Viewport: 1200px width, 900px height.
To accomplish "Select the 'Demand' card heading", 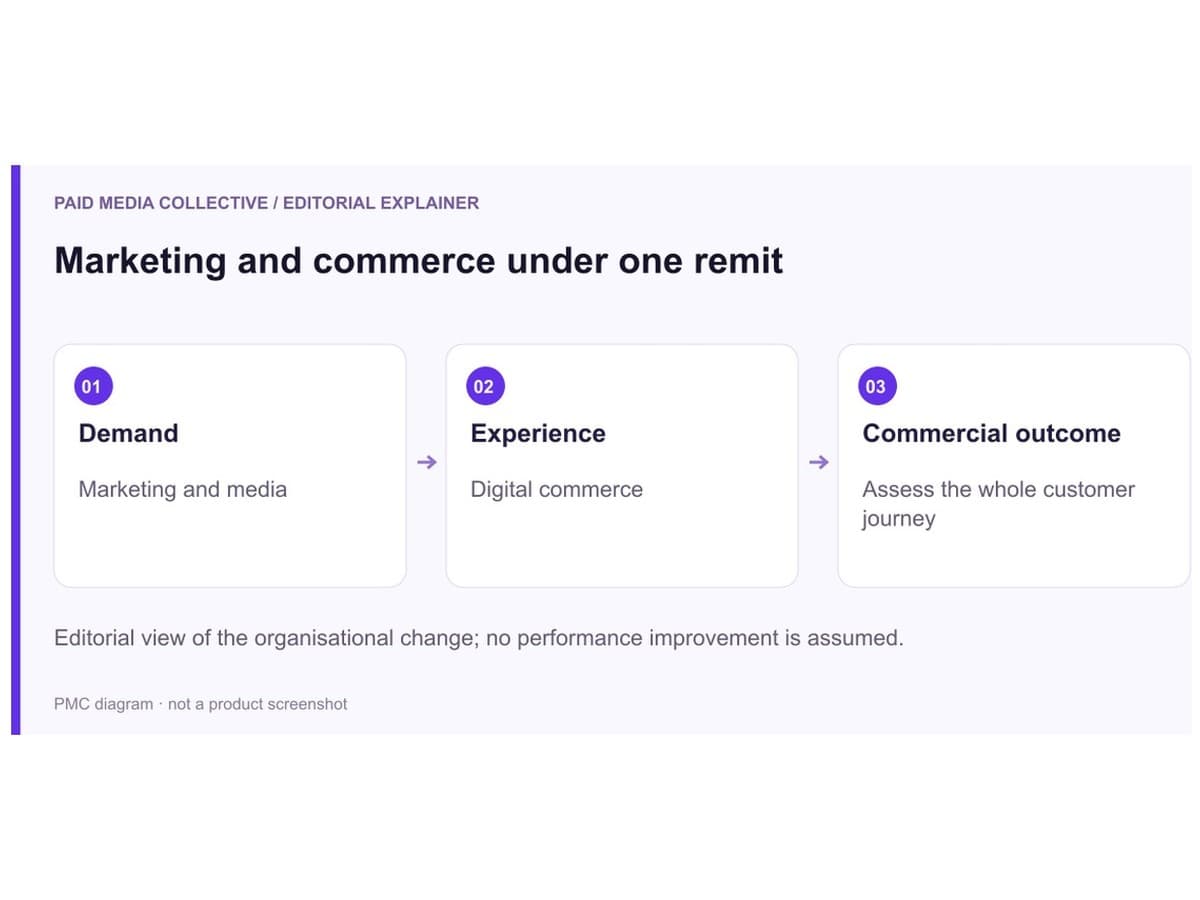I will tap(128, 433).
